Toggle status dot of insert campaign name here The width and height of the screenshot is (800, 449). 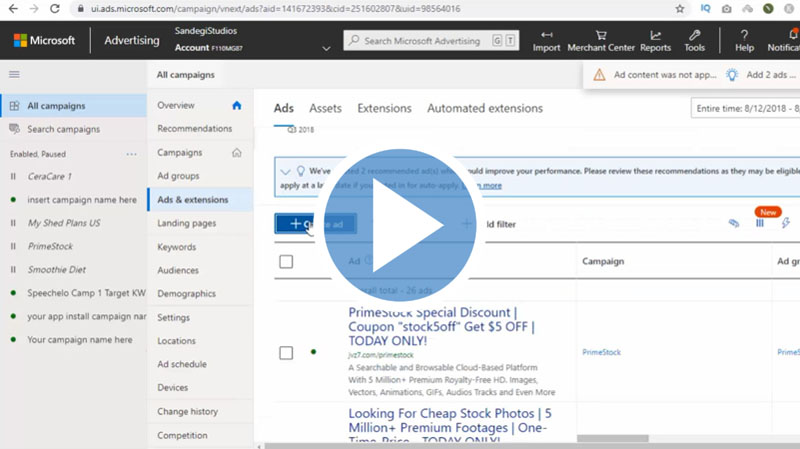tap(13, 199)
